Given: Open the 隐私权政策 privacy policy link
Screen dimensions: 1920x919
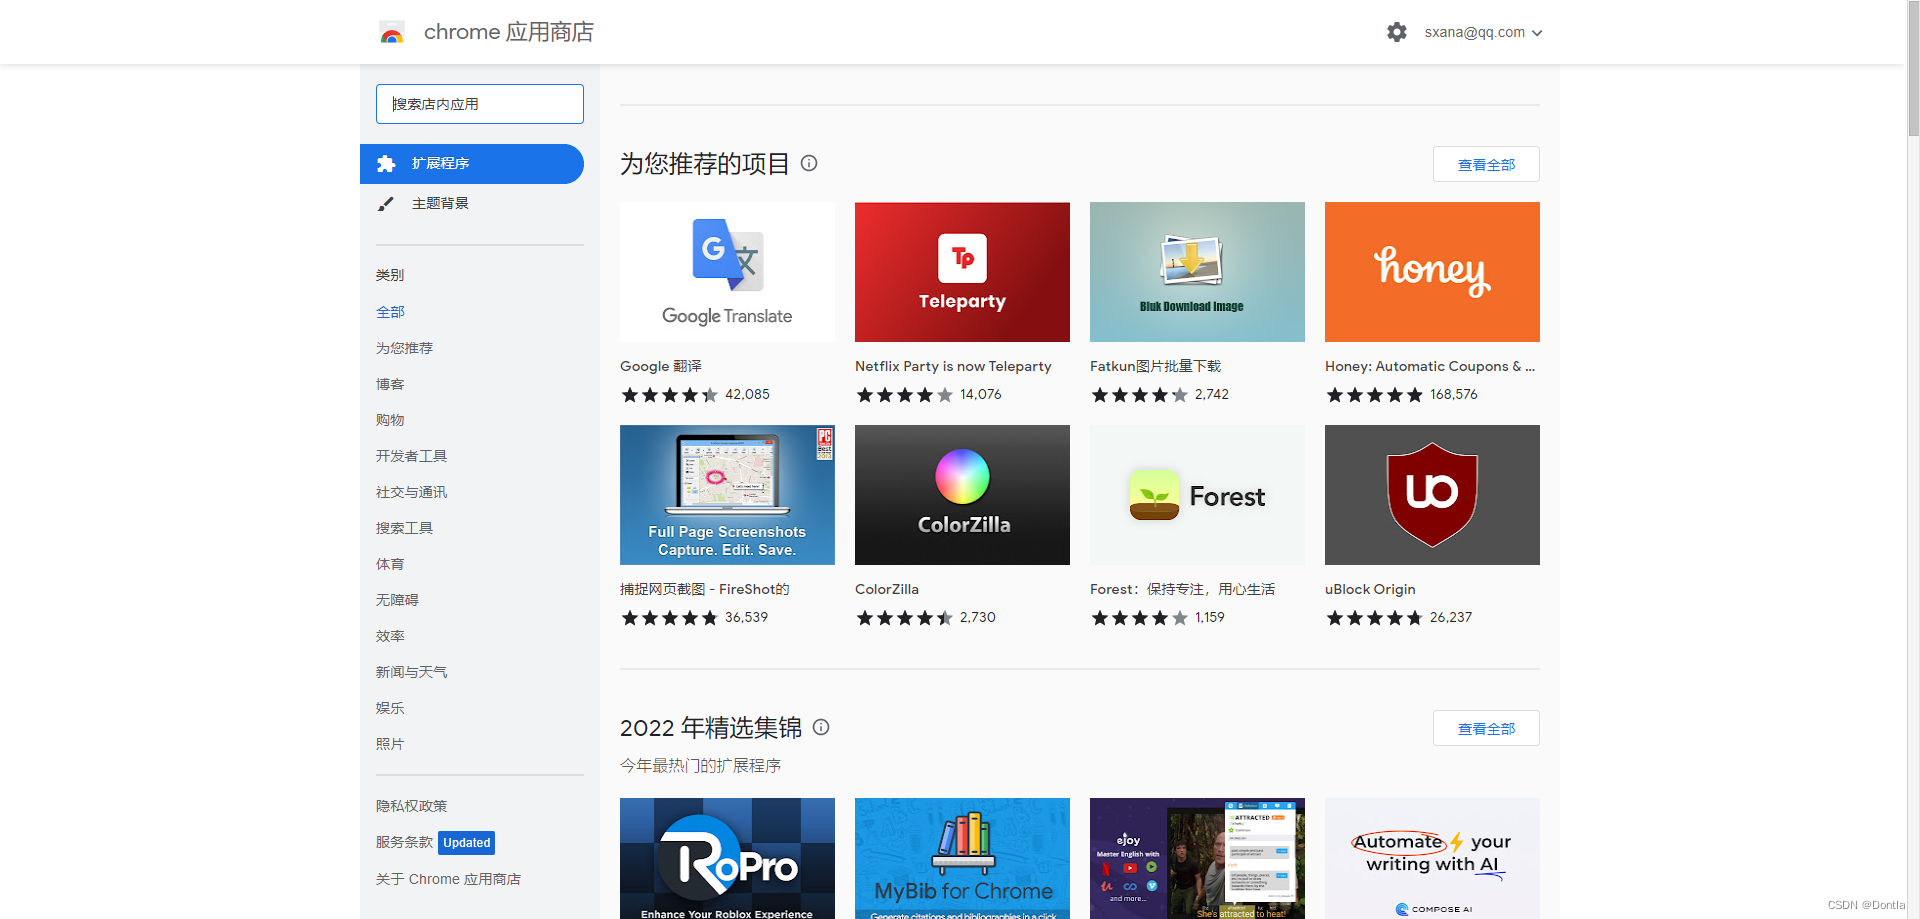Looking at the screenshot, I should 411,806.
